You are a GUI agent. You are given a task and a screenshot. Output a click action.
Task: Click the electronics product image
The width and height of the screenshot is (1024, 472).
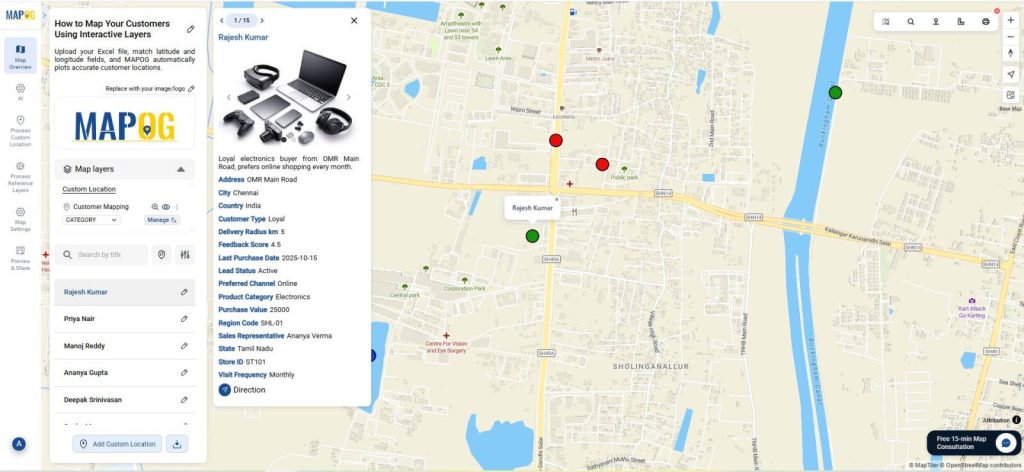[x=288, y=97]
